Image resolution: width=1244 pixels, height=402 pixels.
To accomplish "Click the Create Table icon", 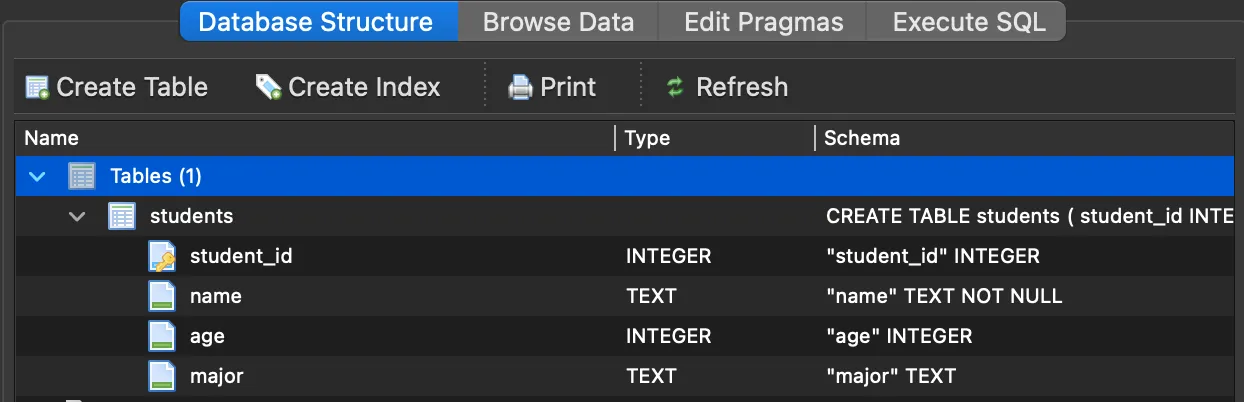I will point(37,88).
